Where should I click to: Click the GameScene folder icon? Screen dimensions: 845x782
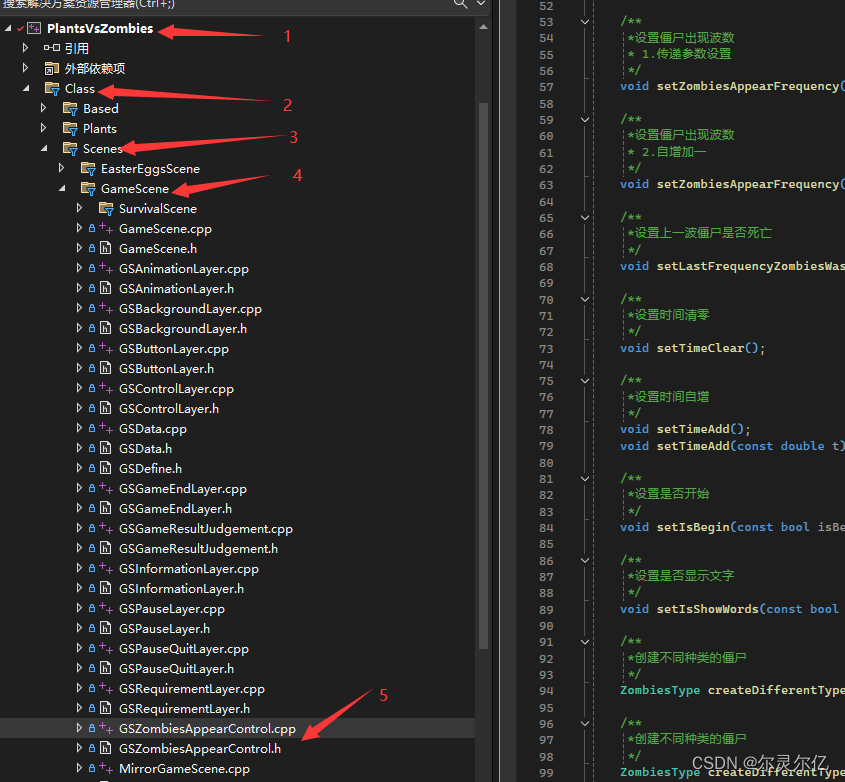[88, 189]
